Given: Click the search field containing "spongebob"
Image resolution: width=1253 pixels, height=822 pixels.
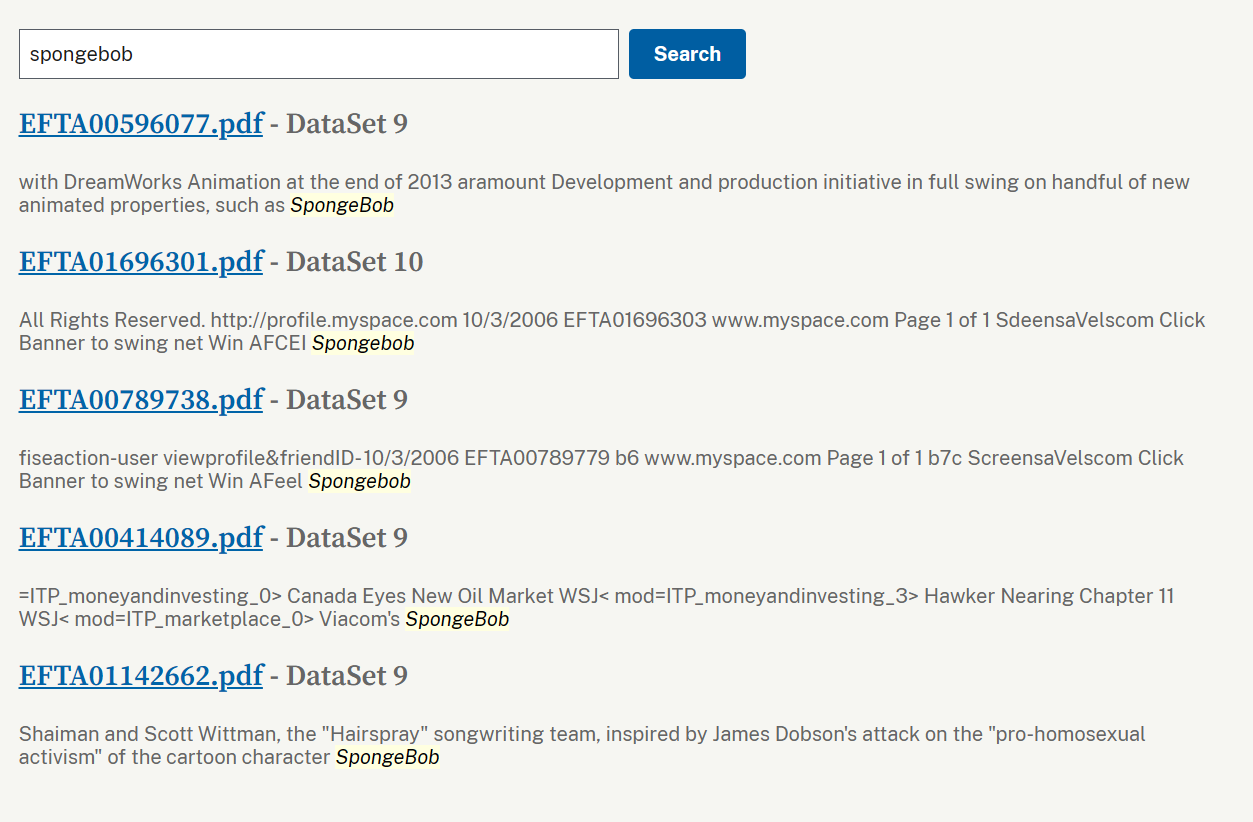Looking at the screenshot, I should [x=319, y=54].
